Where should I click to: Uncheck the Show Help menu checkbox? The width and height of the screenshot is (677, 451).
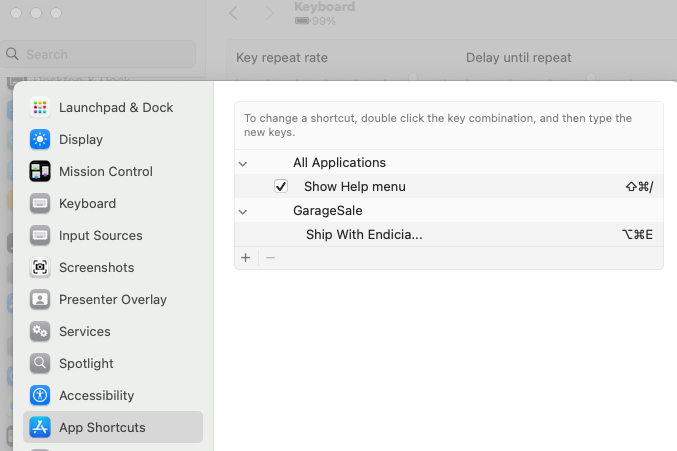click(x=281, y=186)
